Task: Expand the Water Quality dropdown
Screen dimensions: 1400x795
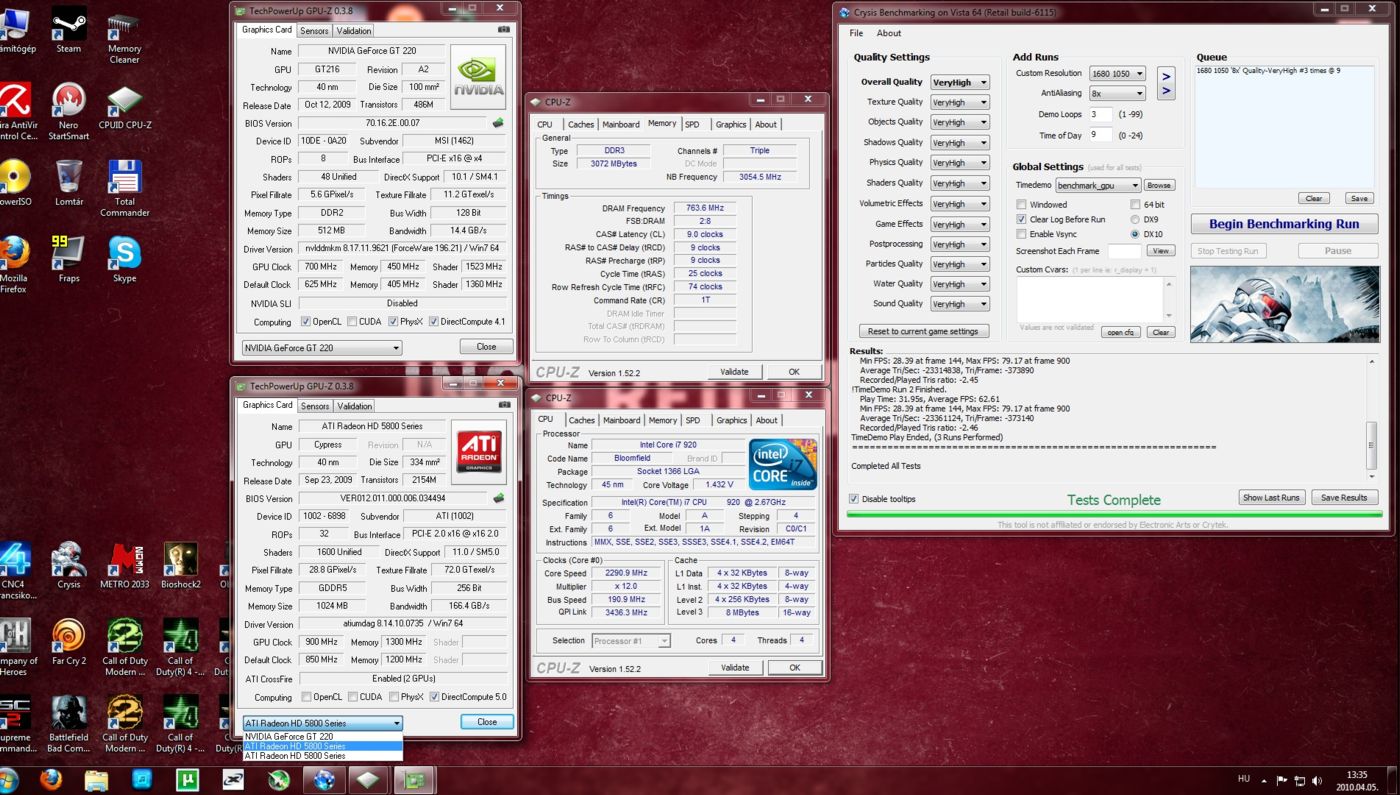Action: pos(959,284)
